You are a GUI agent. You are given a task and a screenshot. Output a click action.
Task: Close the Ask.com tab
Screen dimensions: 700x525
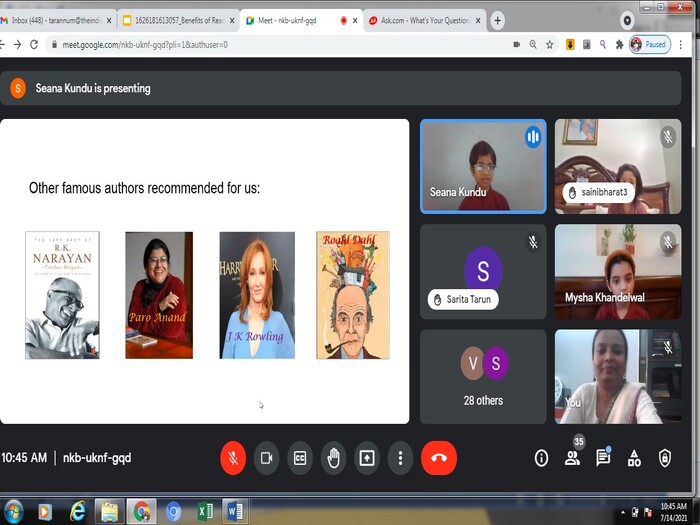478,21
